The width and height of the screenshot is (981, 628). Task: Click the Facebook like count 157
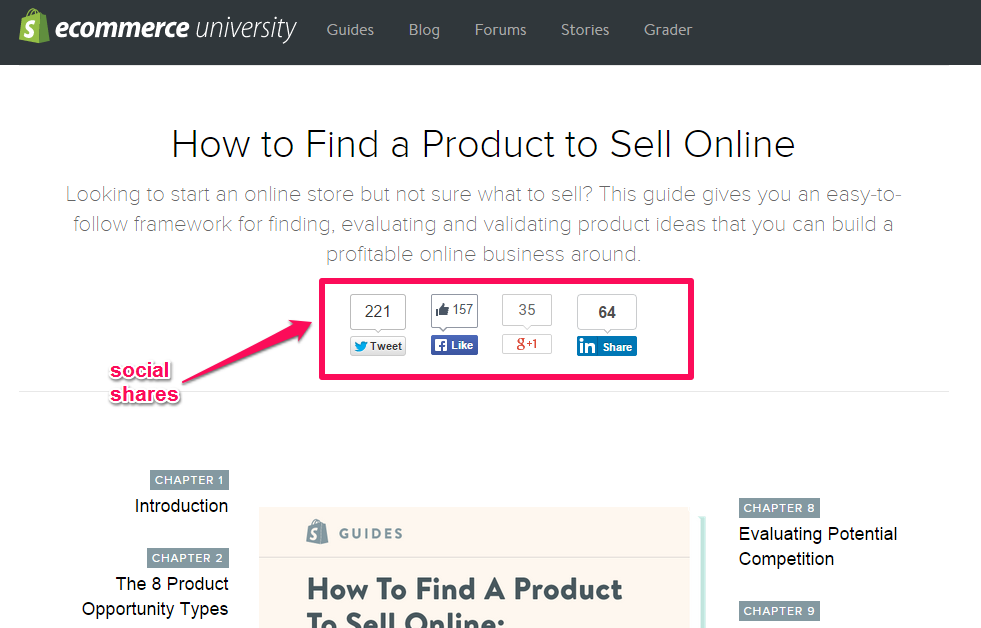pyautogui.click(x=454, y=310)
